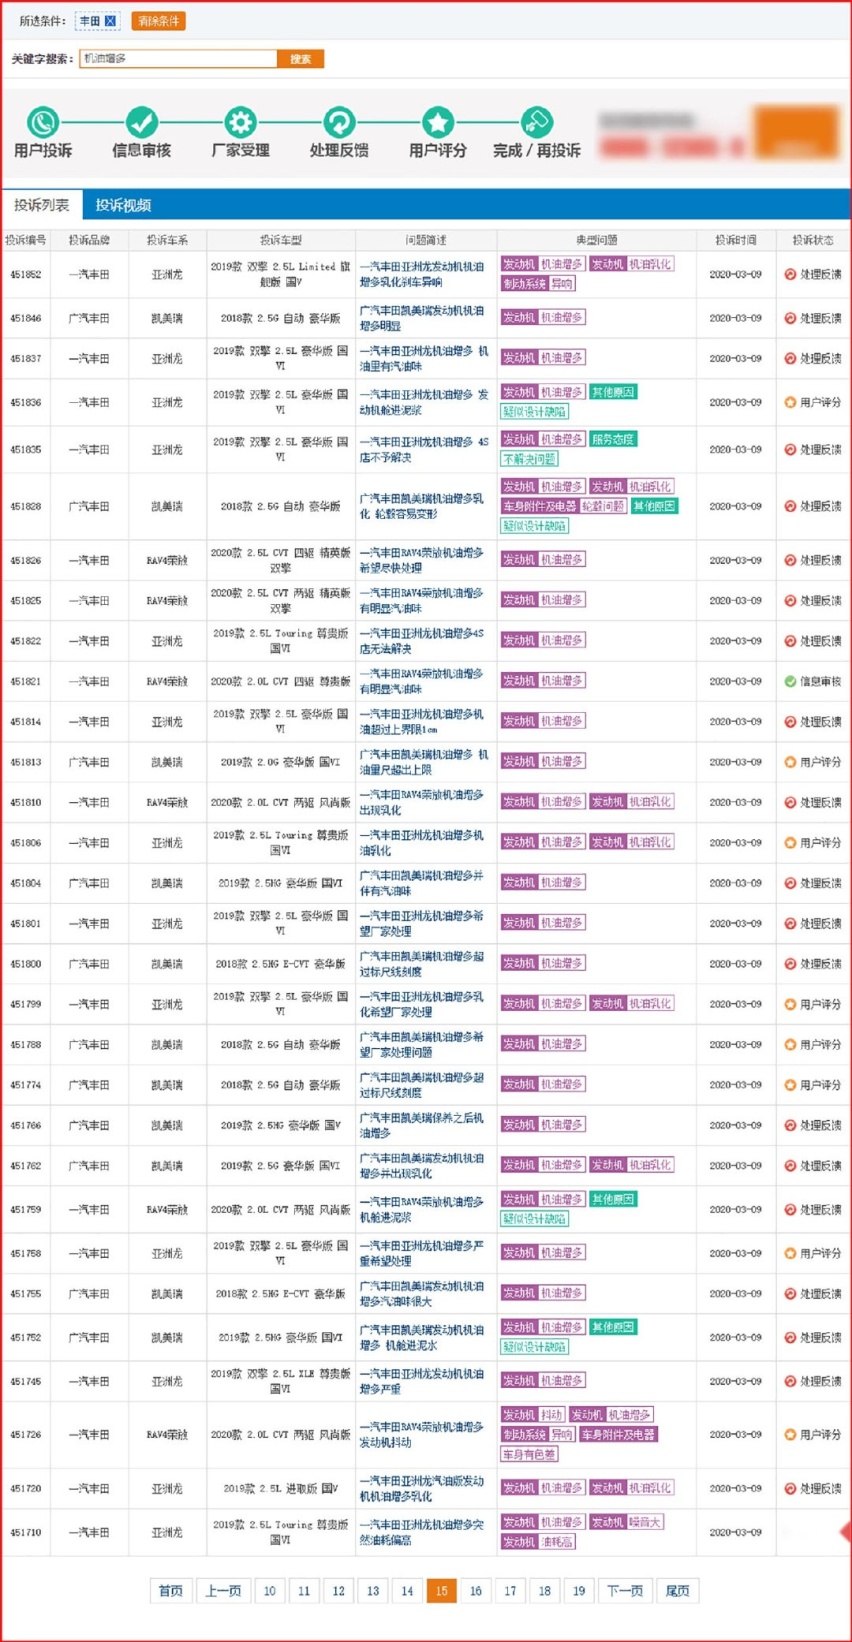Click the 处理反馈 refresh icon
852x1642 pixels.
click(x=339, y=122)
